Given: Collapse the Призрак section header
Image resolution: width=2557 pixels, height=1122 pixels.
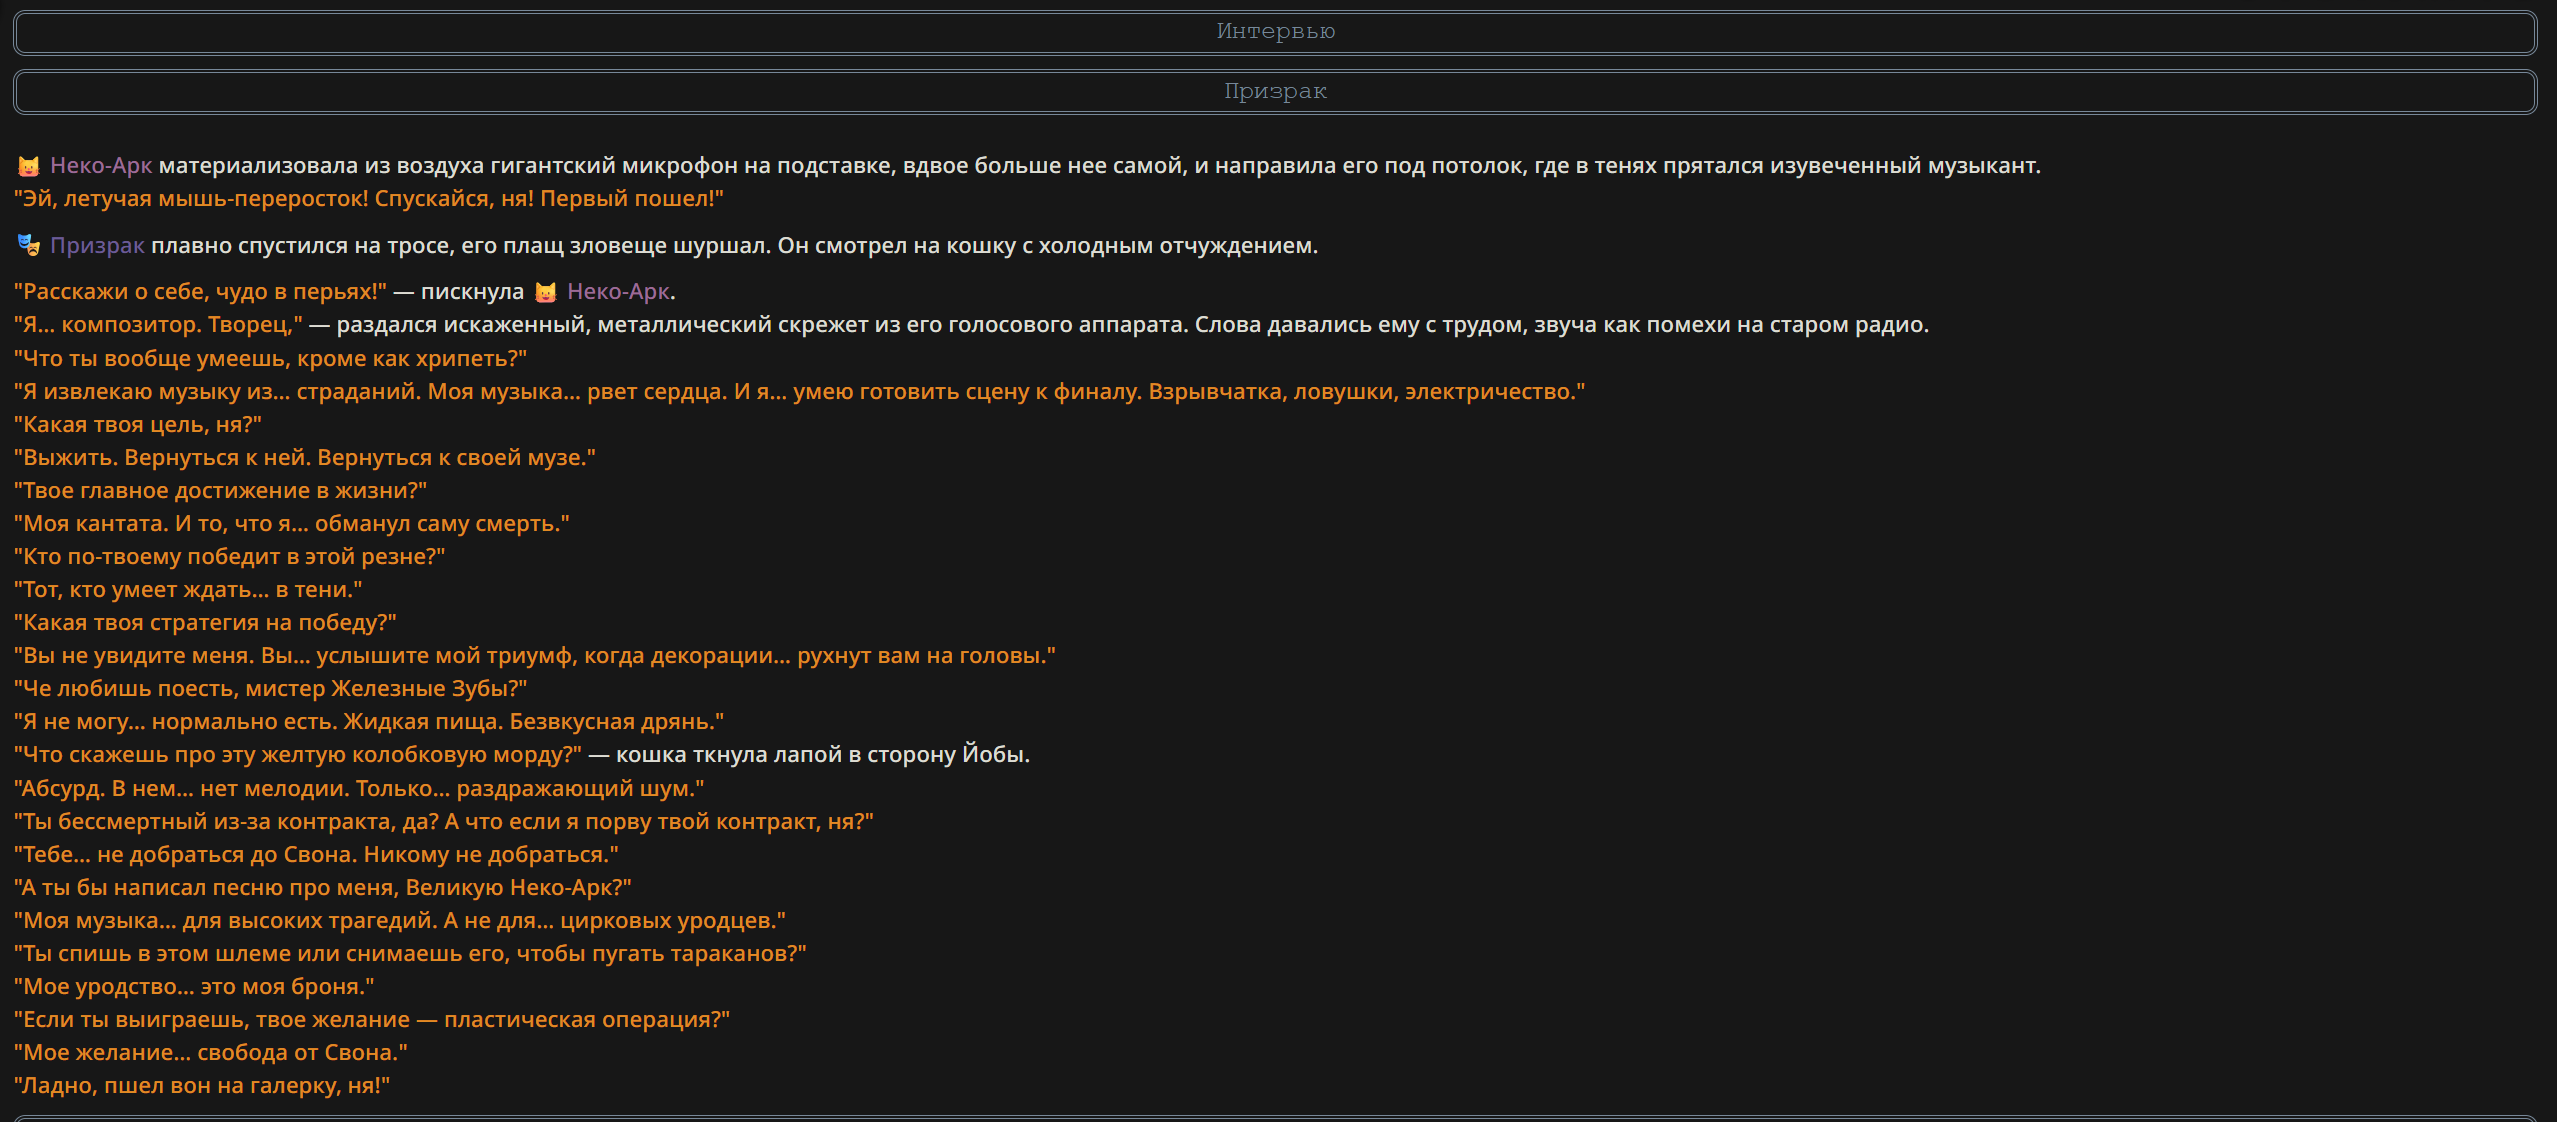Looking at the screenshot, I should click(x=1275, y=92).
